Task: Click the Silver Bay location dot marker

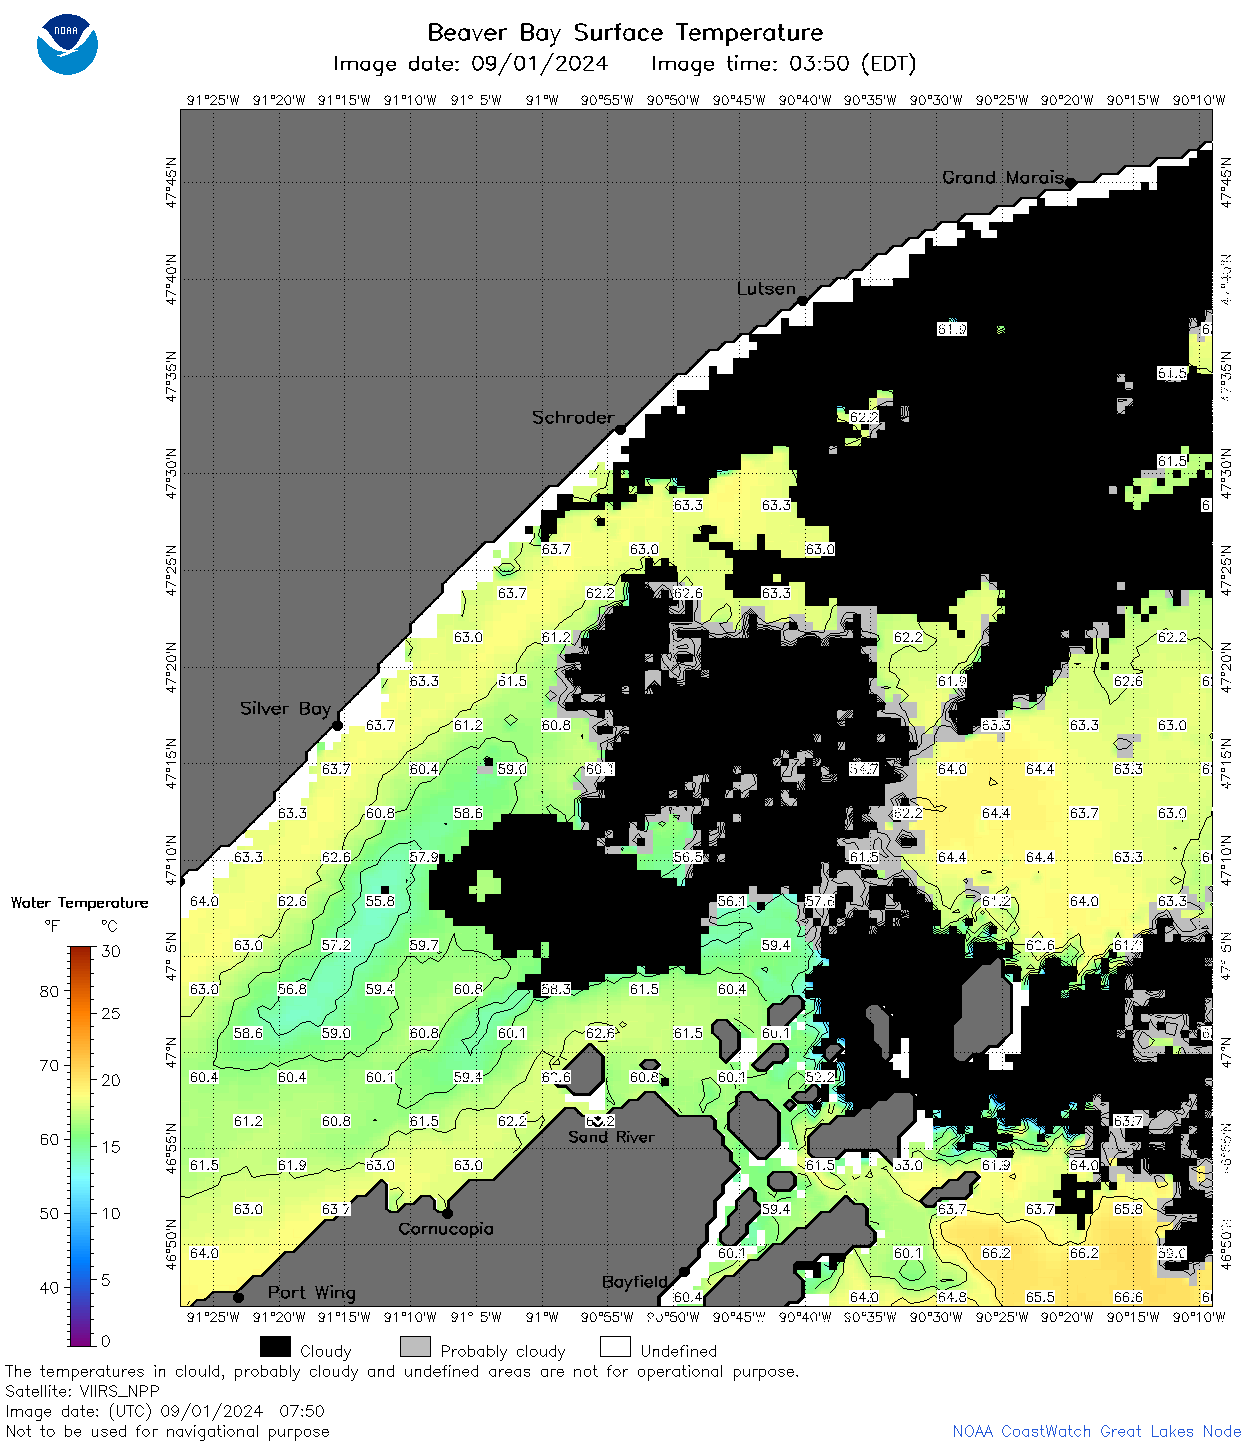Action: coord(338,725)
